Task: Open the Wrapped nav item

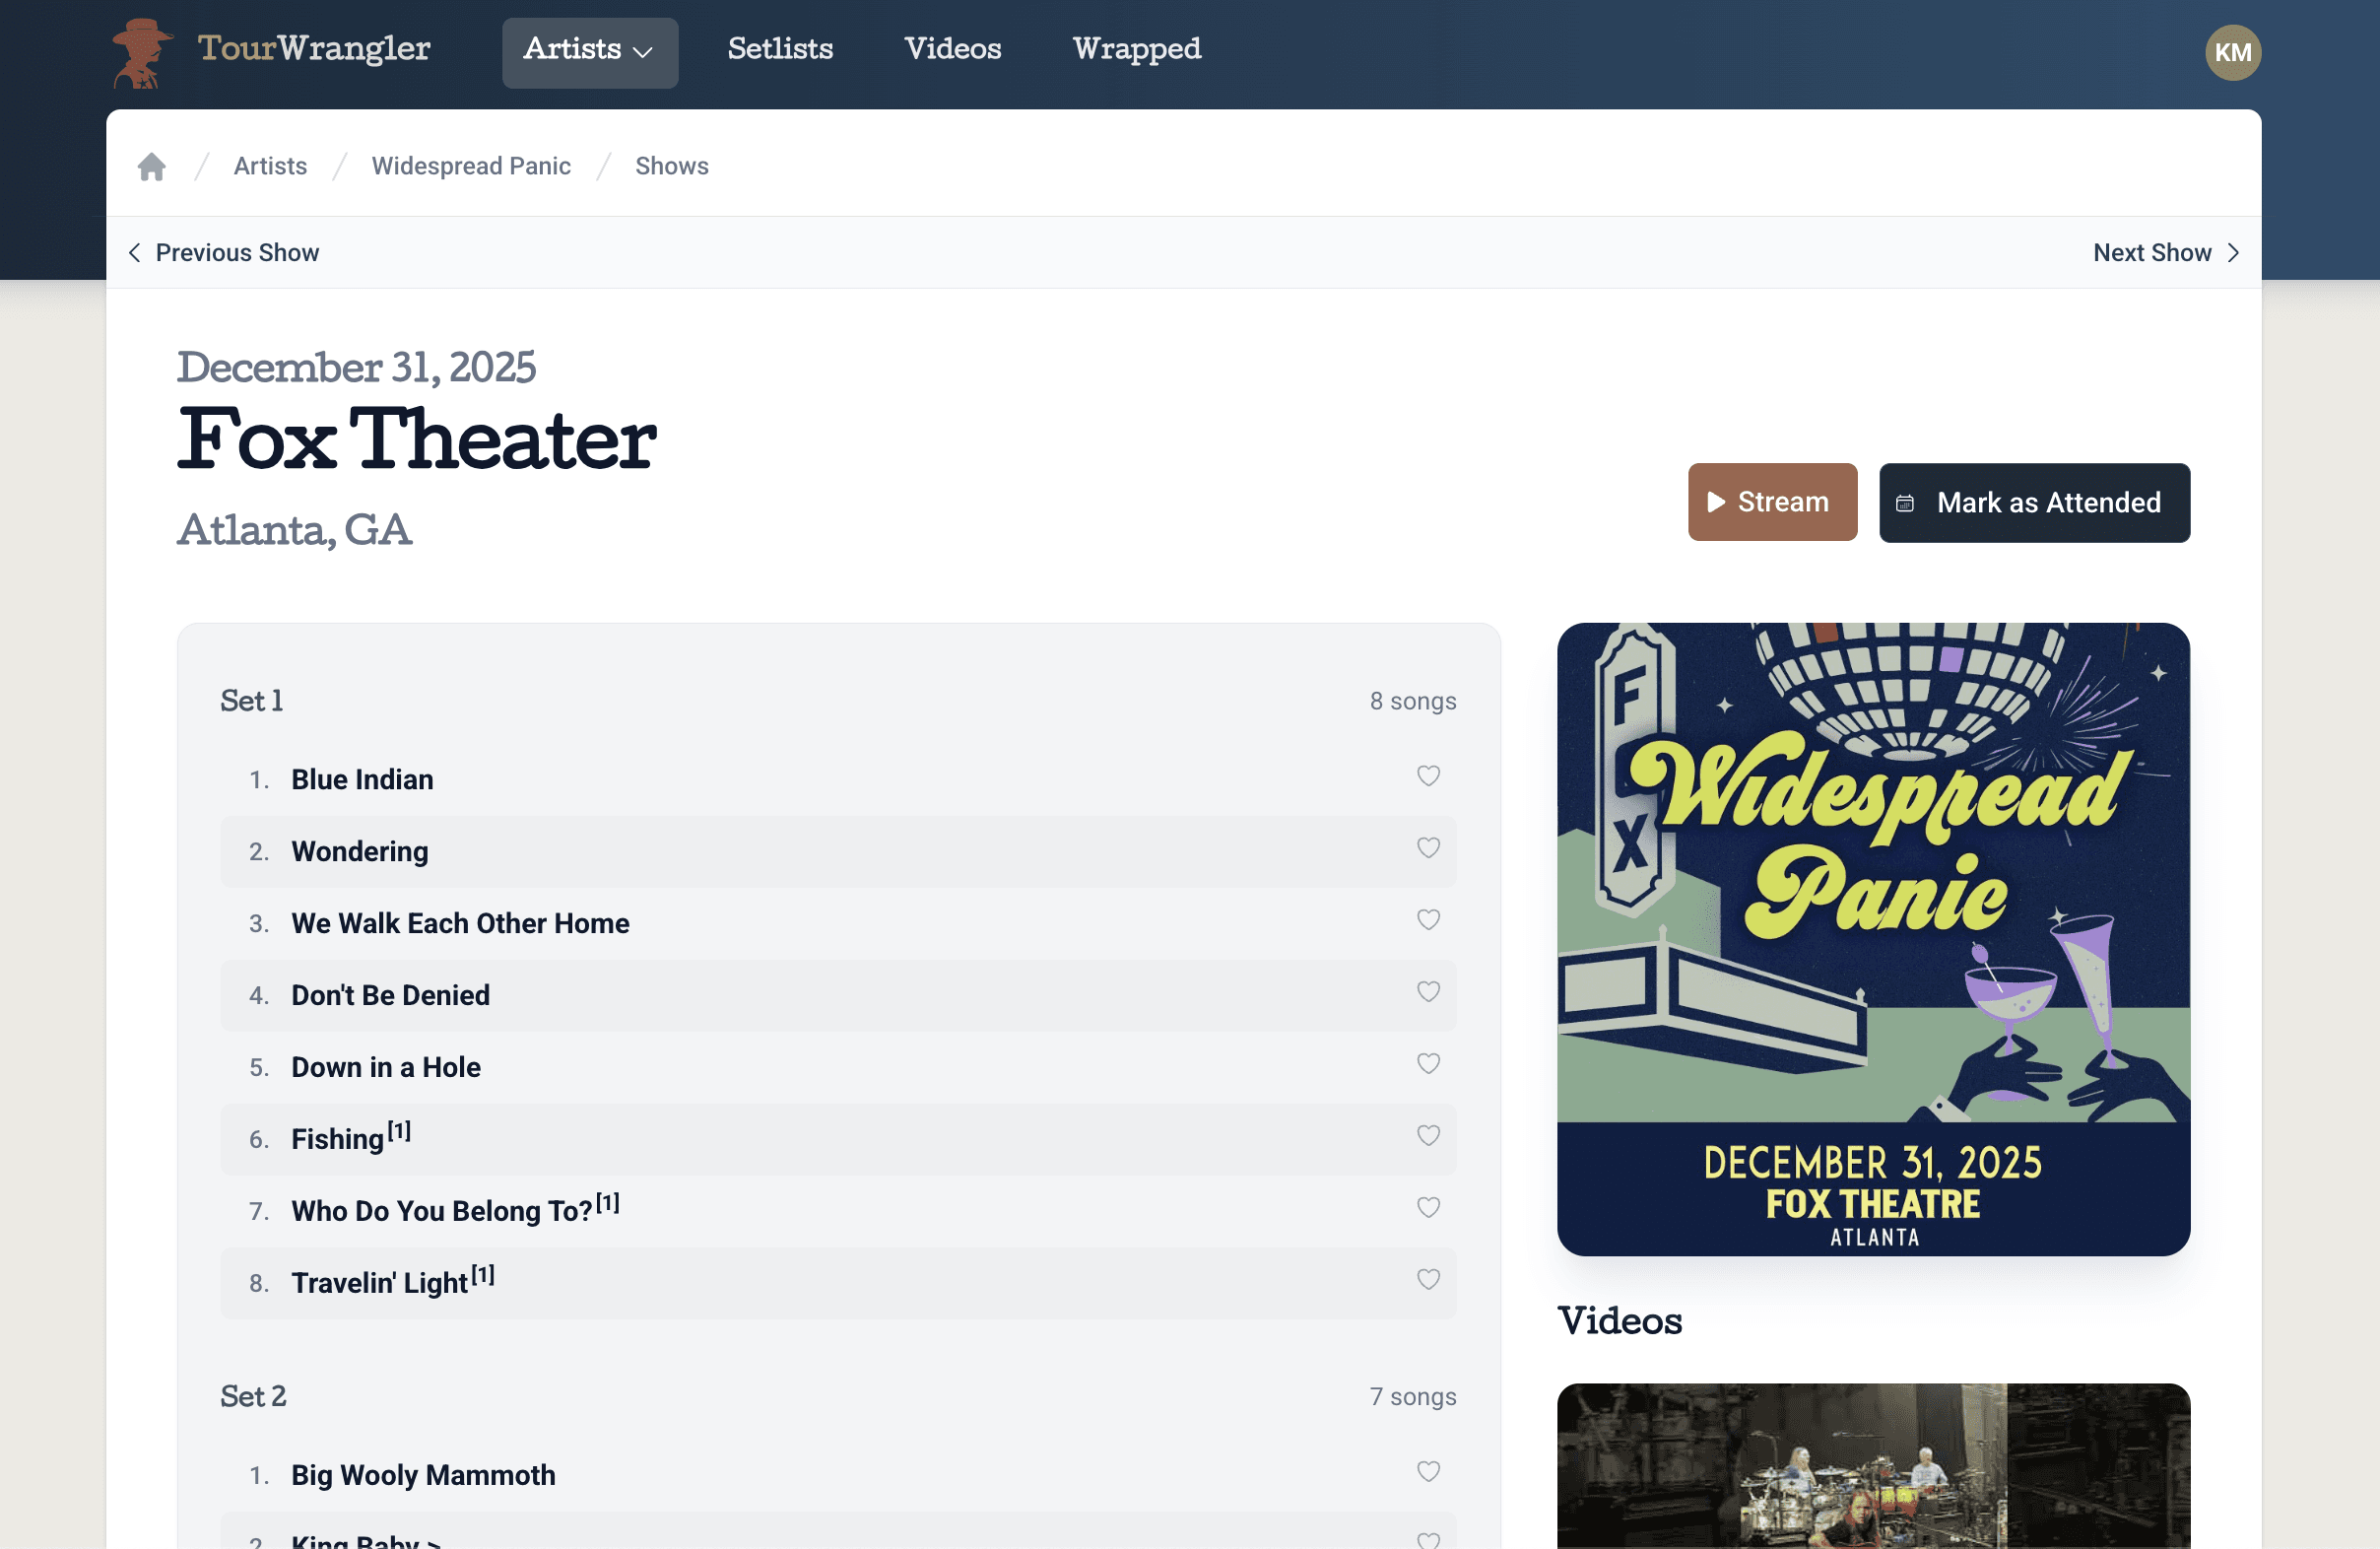Action: (x=1136, y=50)
